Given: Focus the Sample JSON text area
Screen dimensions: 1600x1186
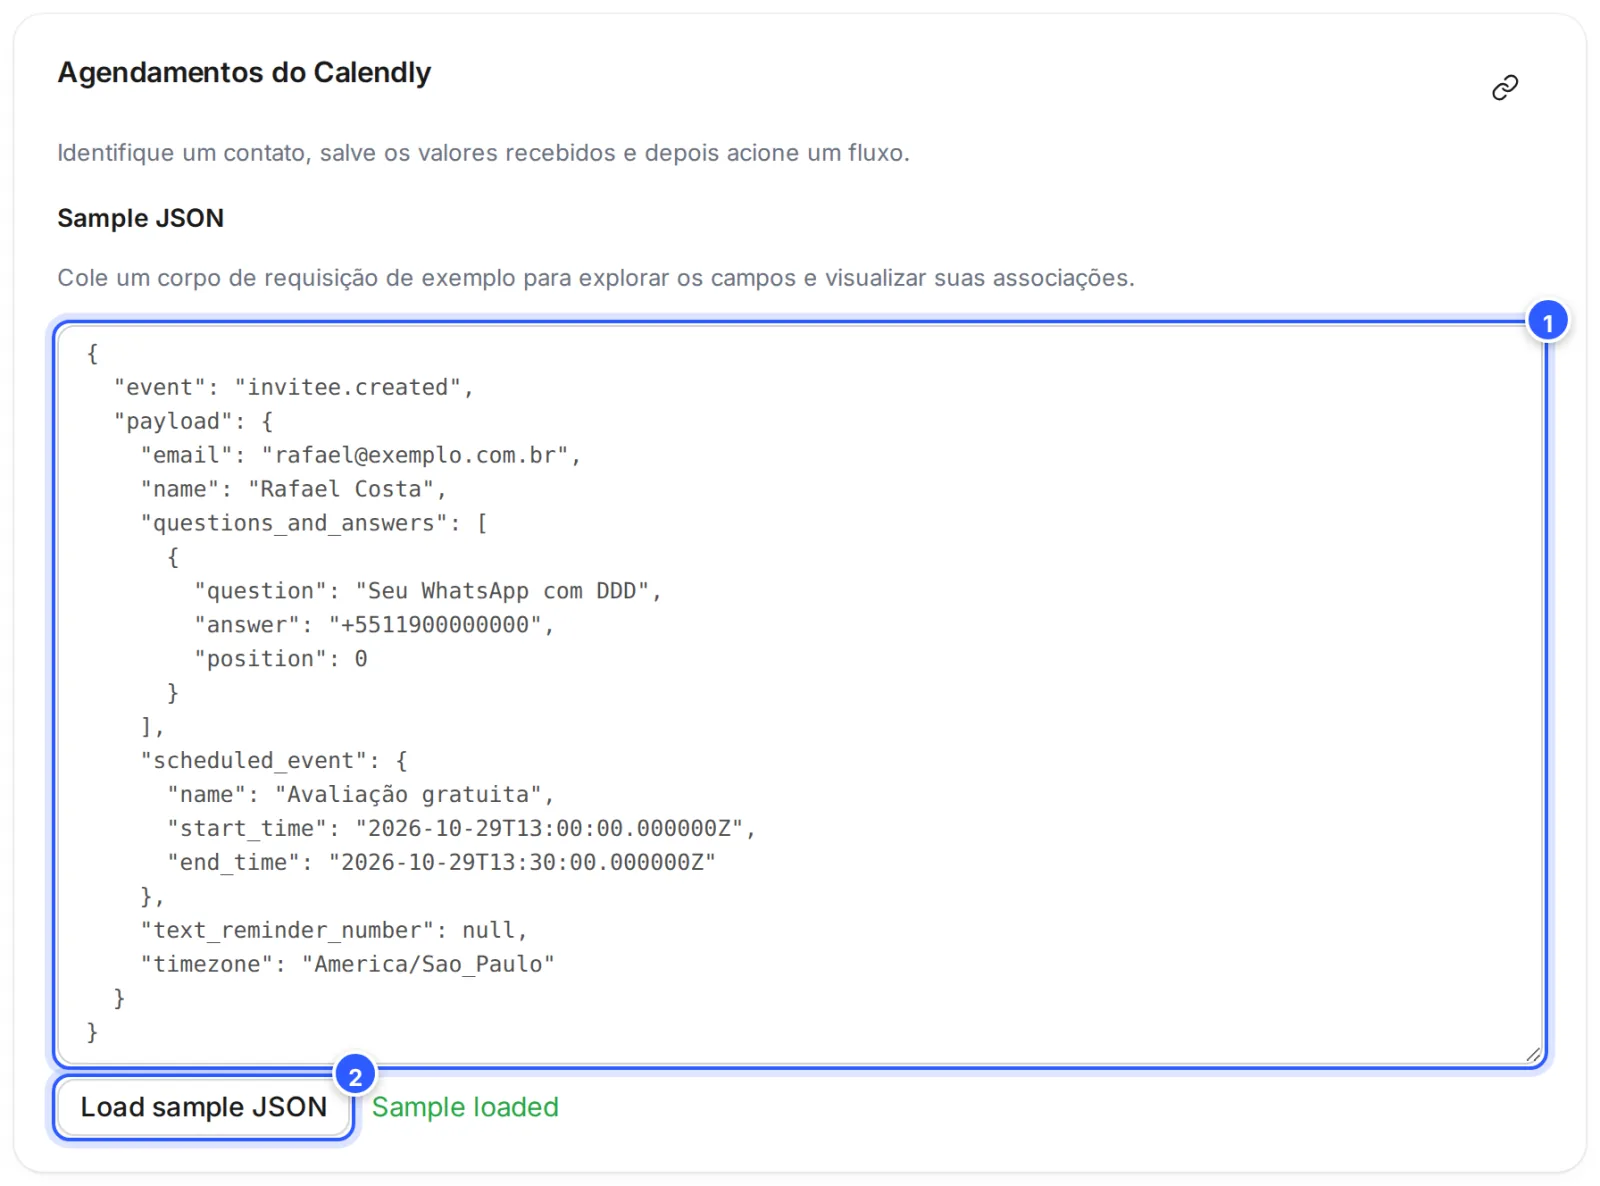Looking at the screenshot, I should pyautogui.click(x=800, y=695).
